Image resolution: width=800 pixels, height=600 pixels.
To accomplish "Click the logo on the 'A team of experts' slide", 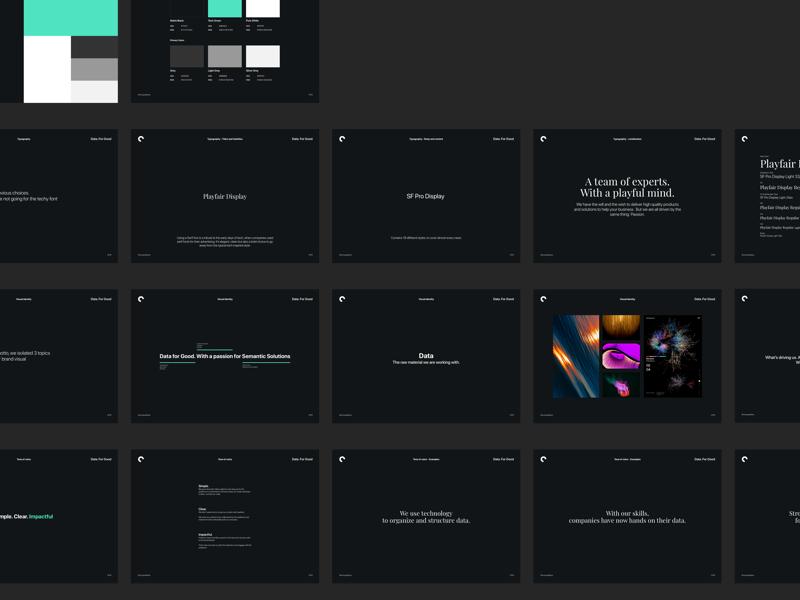I will [x=543, y=139].
